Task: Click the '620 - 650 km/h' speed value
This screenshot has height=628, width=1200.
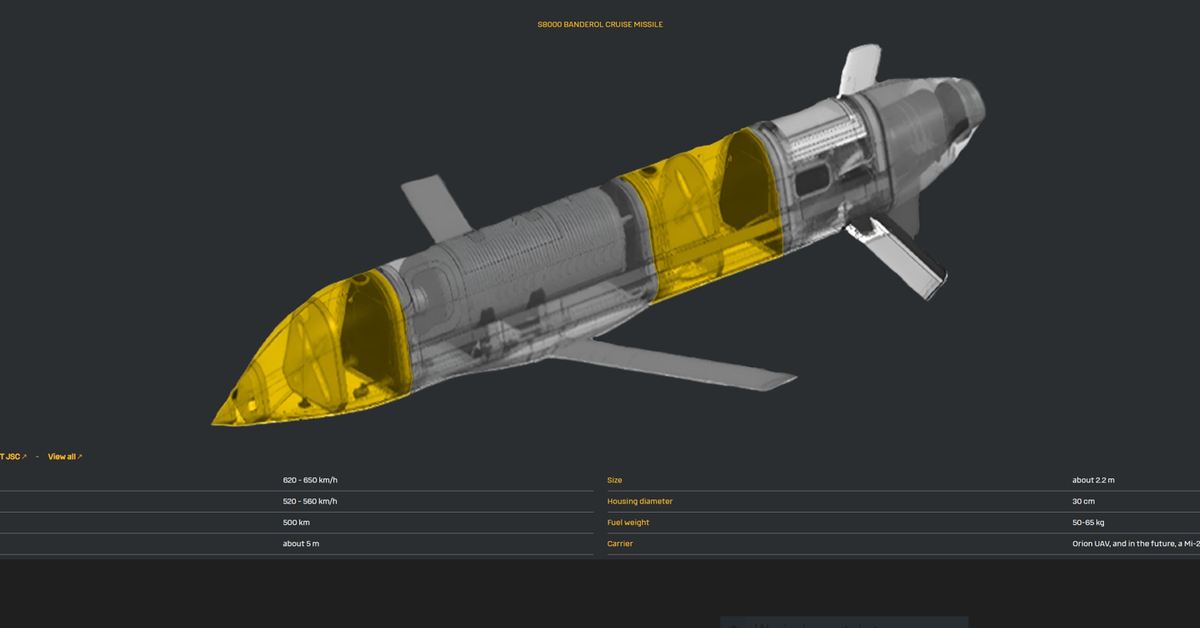Action: point(311,480)
